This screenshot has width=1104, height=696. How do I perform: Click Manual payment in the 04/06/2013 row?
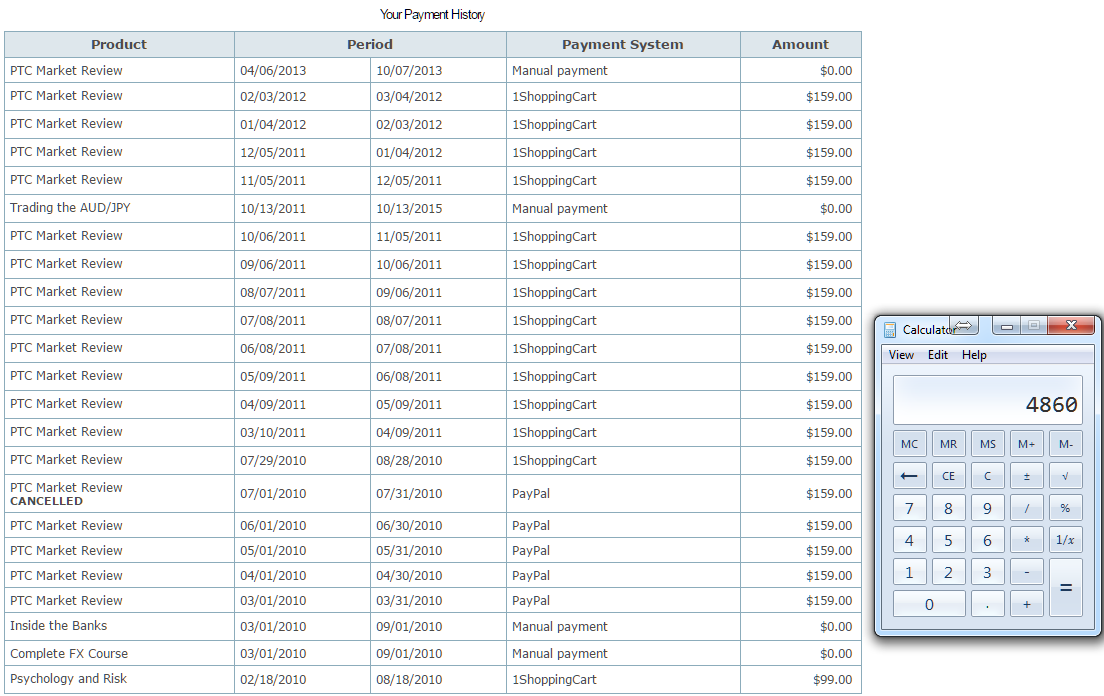(560, 70)
